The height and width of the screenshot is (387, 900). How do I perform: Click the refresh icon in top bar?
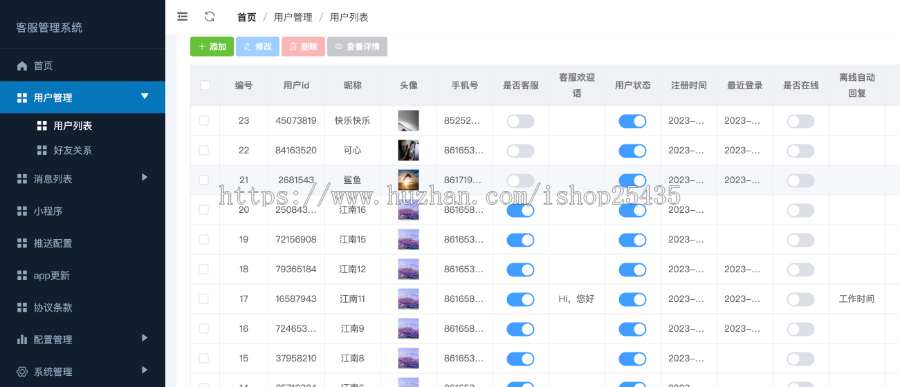coord(210,17)
